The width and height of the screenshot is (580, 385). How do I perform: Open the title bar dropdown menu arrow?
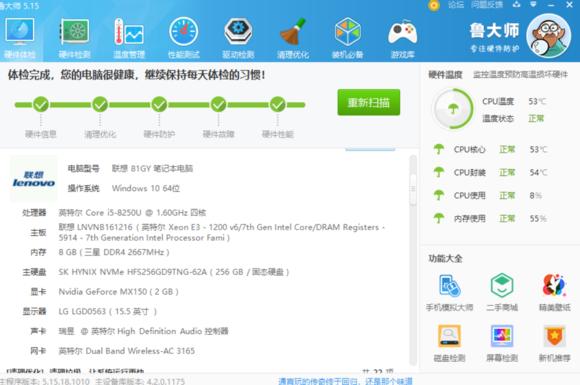click(x=533, y=4)
